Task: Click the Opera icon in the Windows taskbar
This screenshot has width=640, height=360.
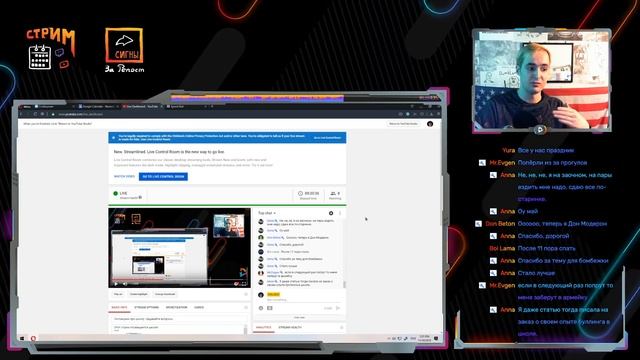Action: [x=33, y=338]
